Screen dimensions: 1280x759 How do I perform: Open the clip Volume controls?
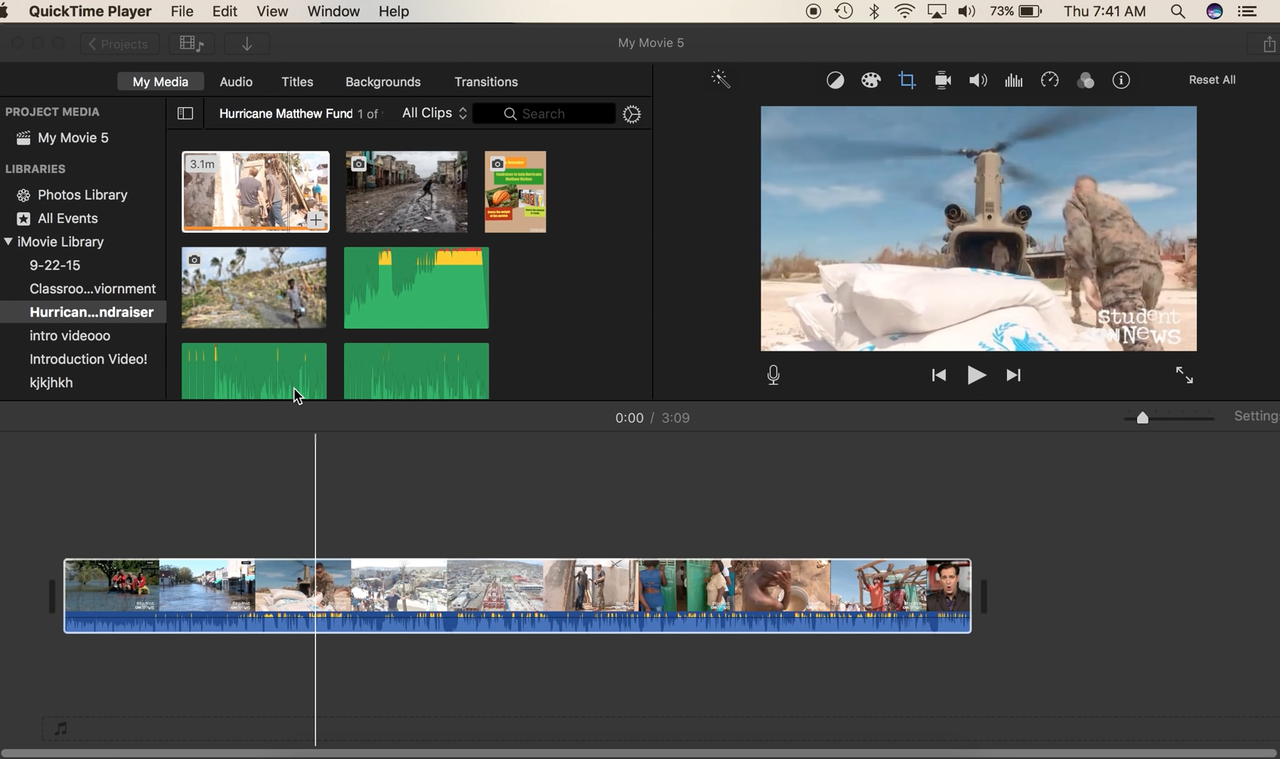978,80
